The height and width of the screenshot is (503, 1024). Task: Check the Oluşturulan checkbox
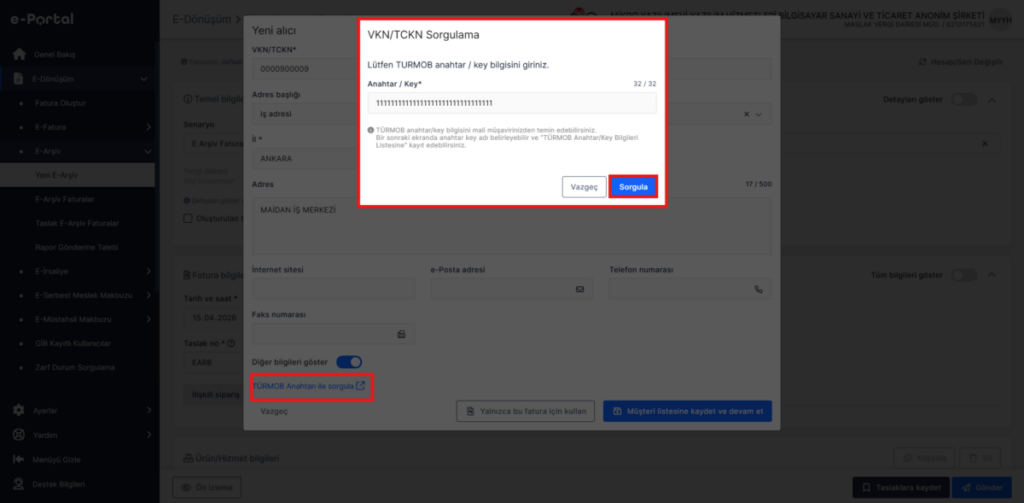click(x=188, y=218)
